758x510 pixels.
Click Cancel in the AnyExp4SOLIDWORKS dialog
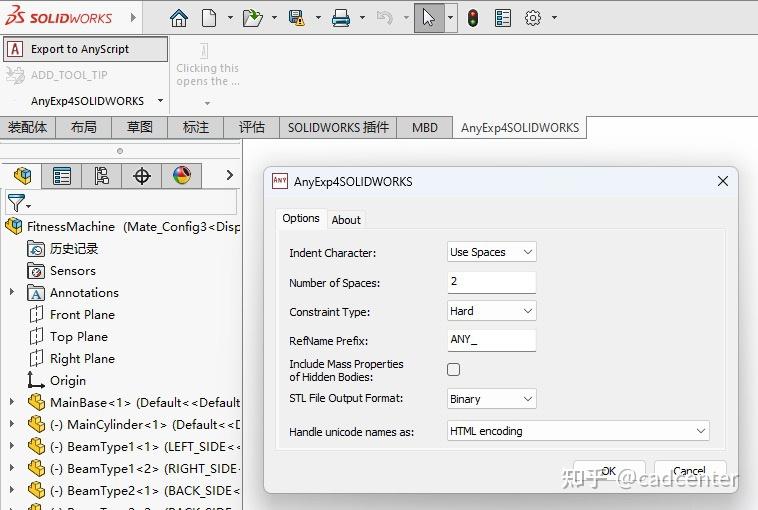(x=690, y=471)
